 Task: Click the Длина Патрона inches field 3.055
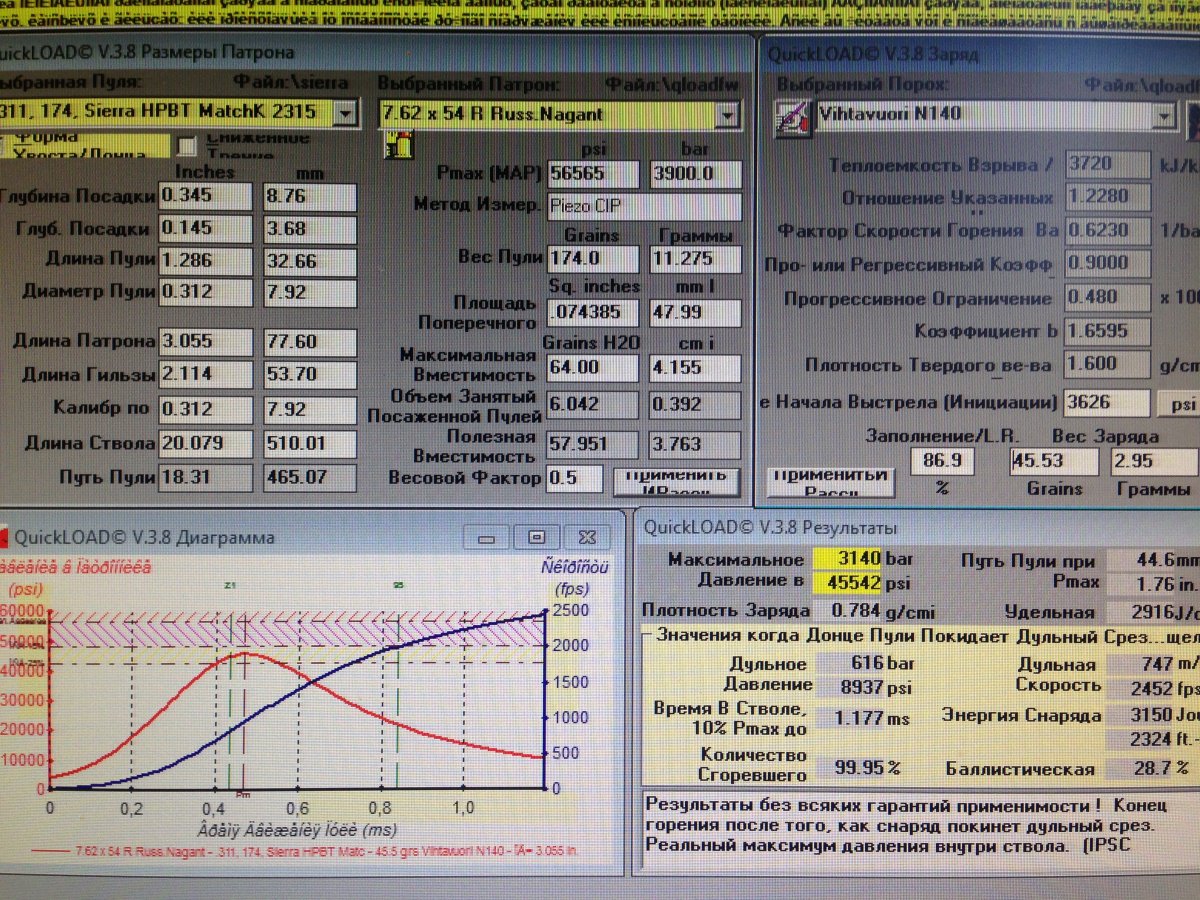pos(206,342)
